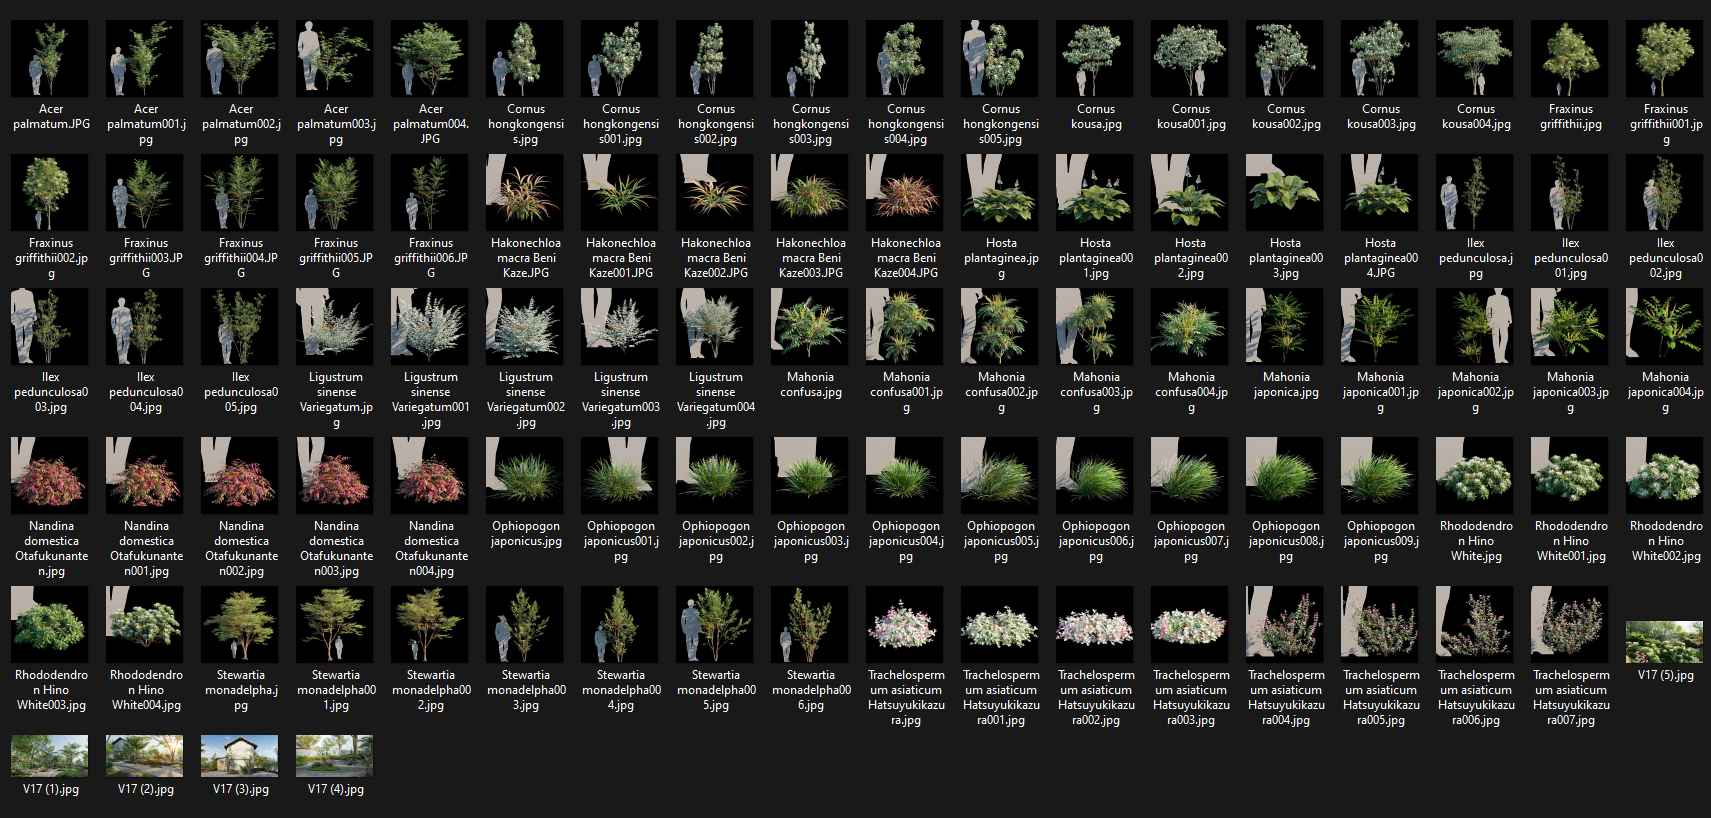1711x818 pixels.
Task: Select Hakonechloa macra Beni Kaze.JPG
Action: (x=525, y=193)
